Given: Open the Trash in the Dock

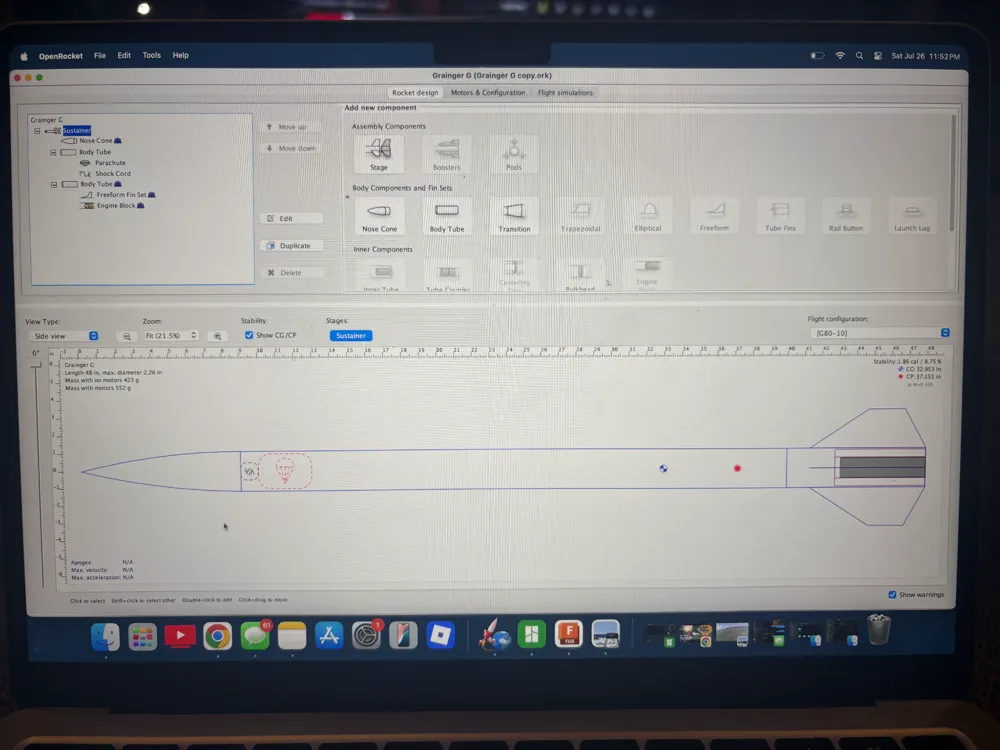Looking at the screenshot, I should click(879, 630).
